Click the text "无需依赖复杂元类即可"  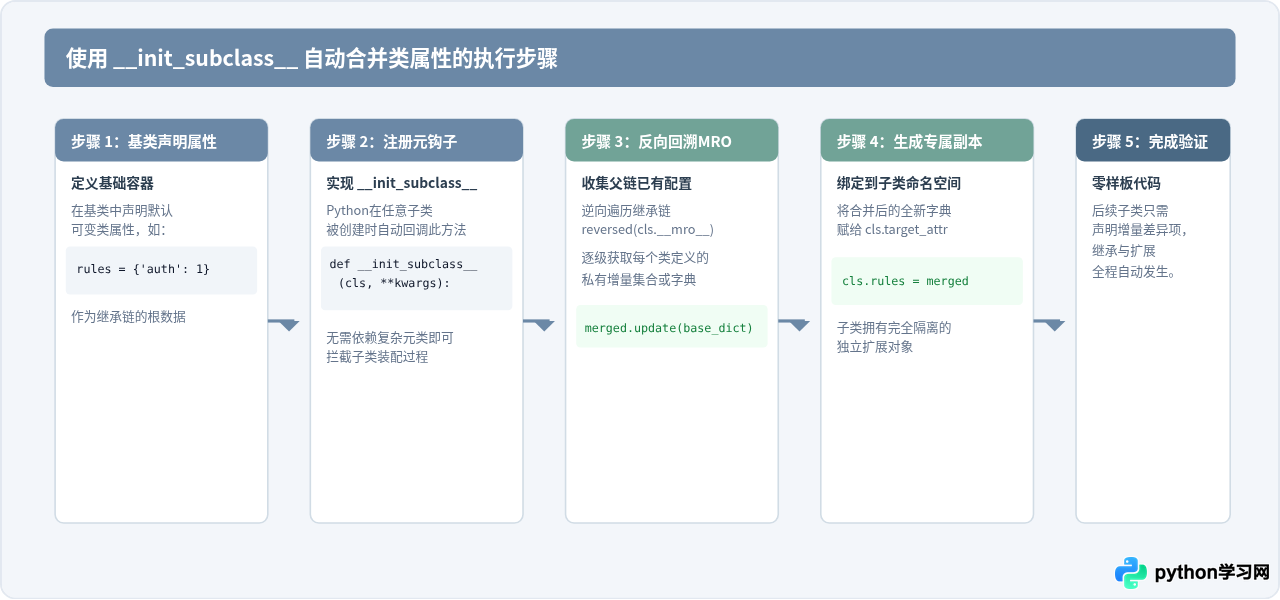tap(389, 338)
